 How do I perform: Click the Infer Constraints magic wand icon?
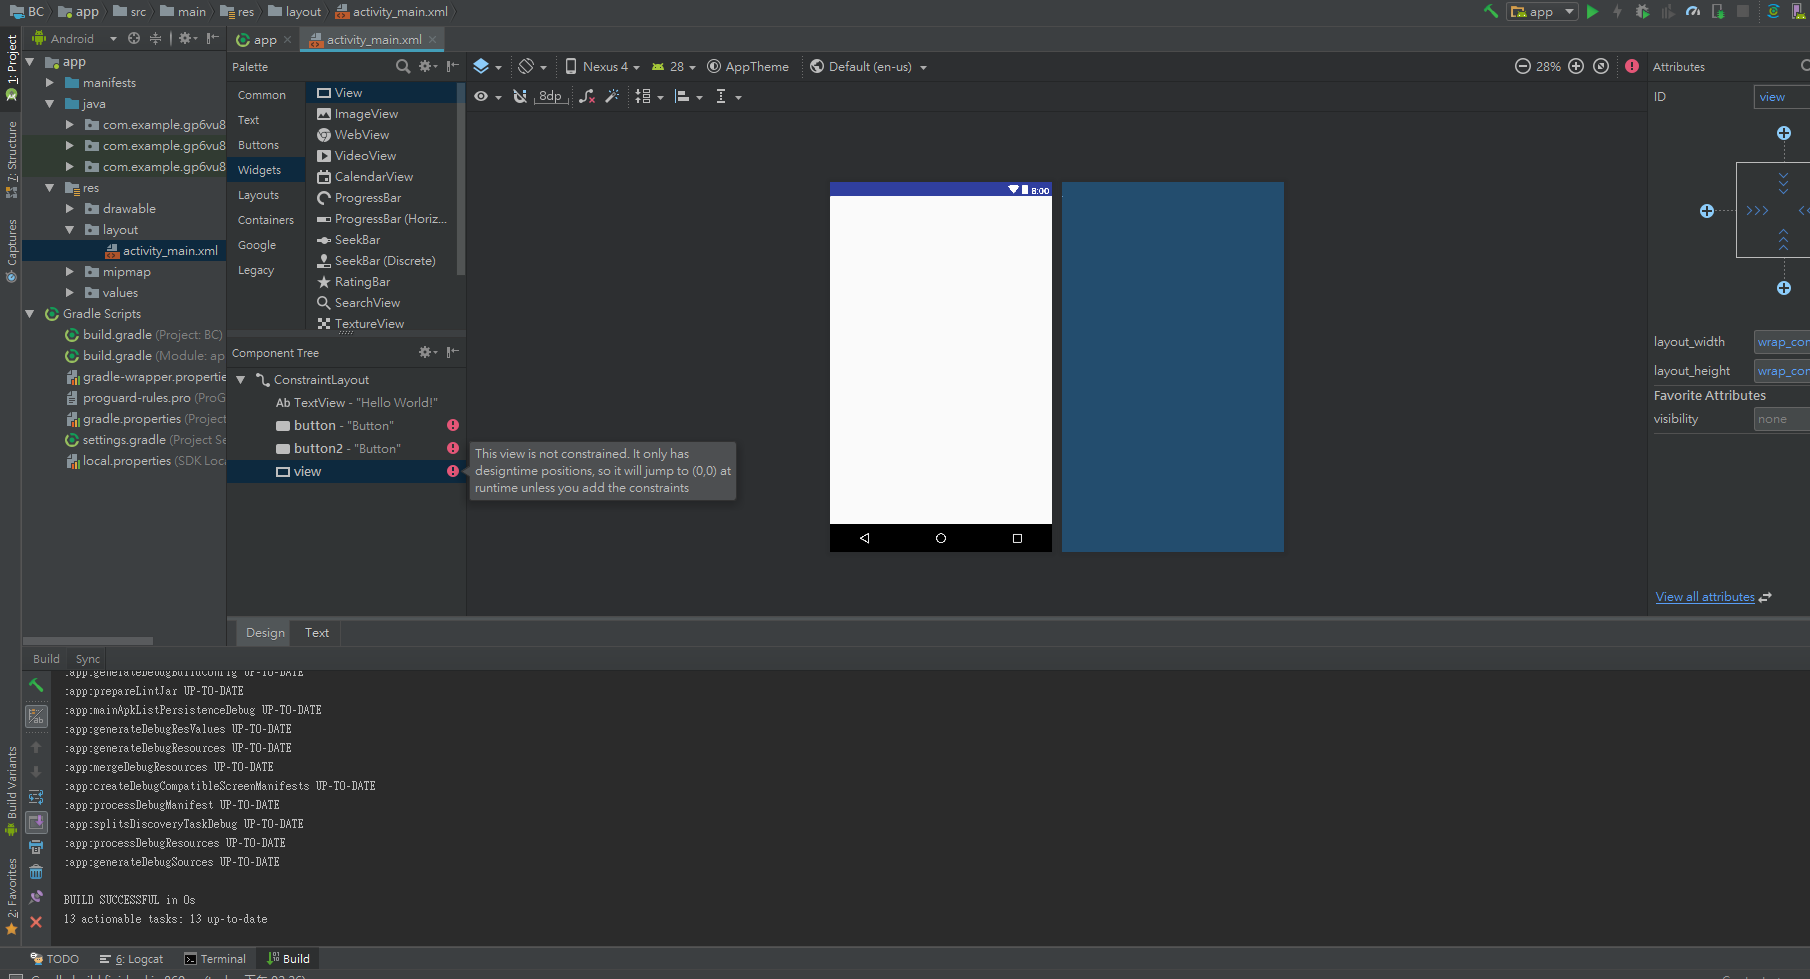pyautogui.click(x=612, y=96)
